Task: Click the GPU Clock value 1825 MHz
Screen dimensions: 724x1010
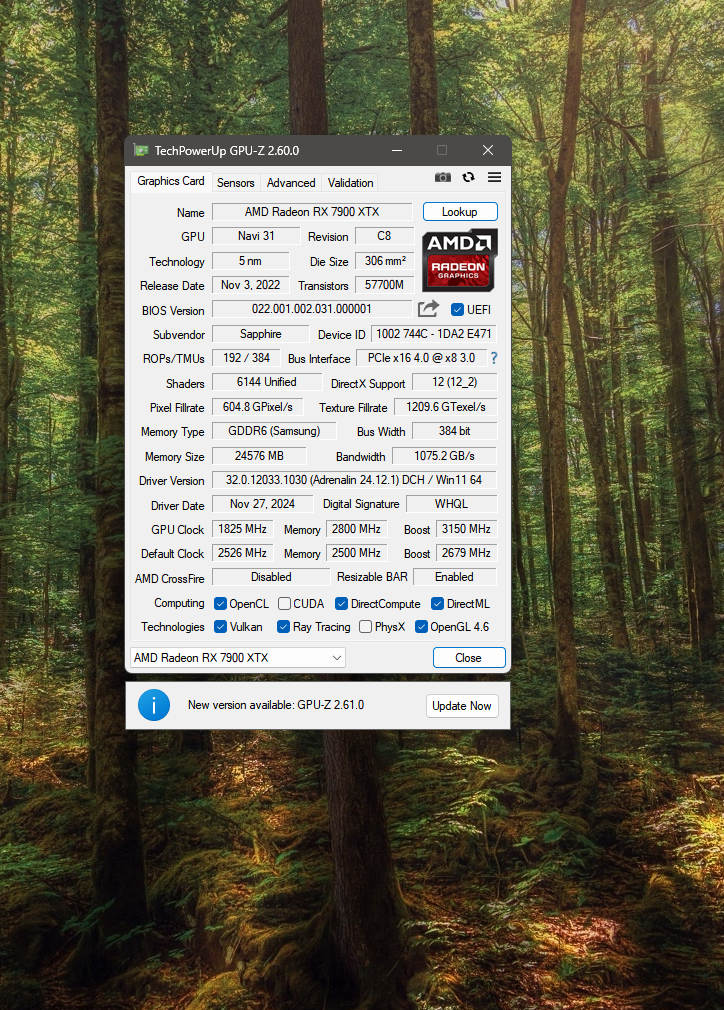Action: tap(242, 529)
